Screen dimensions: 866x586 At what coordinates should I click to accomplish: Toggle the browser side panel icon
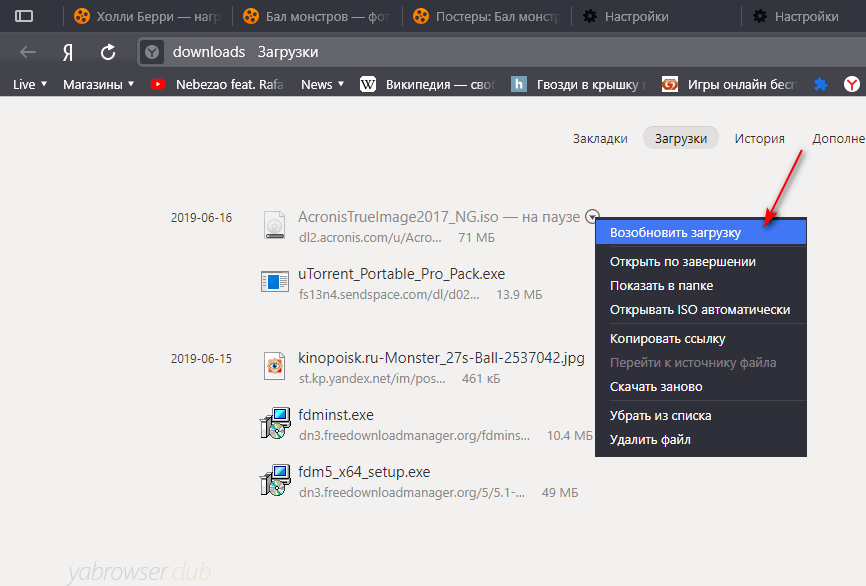[24, 17]
